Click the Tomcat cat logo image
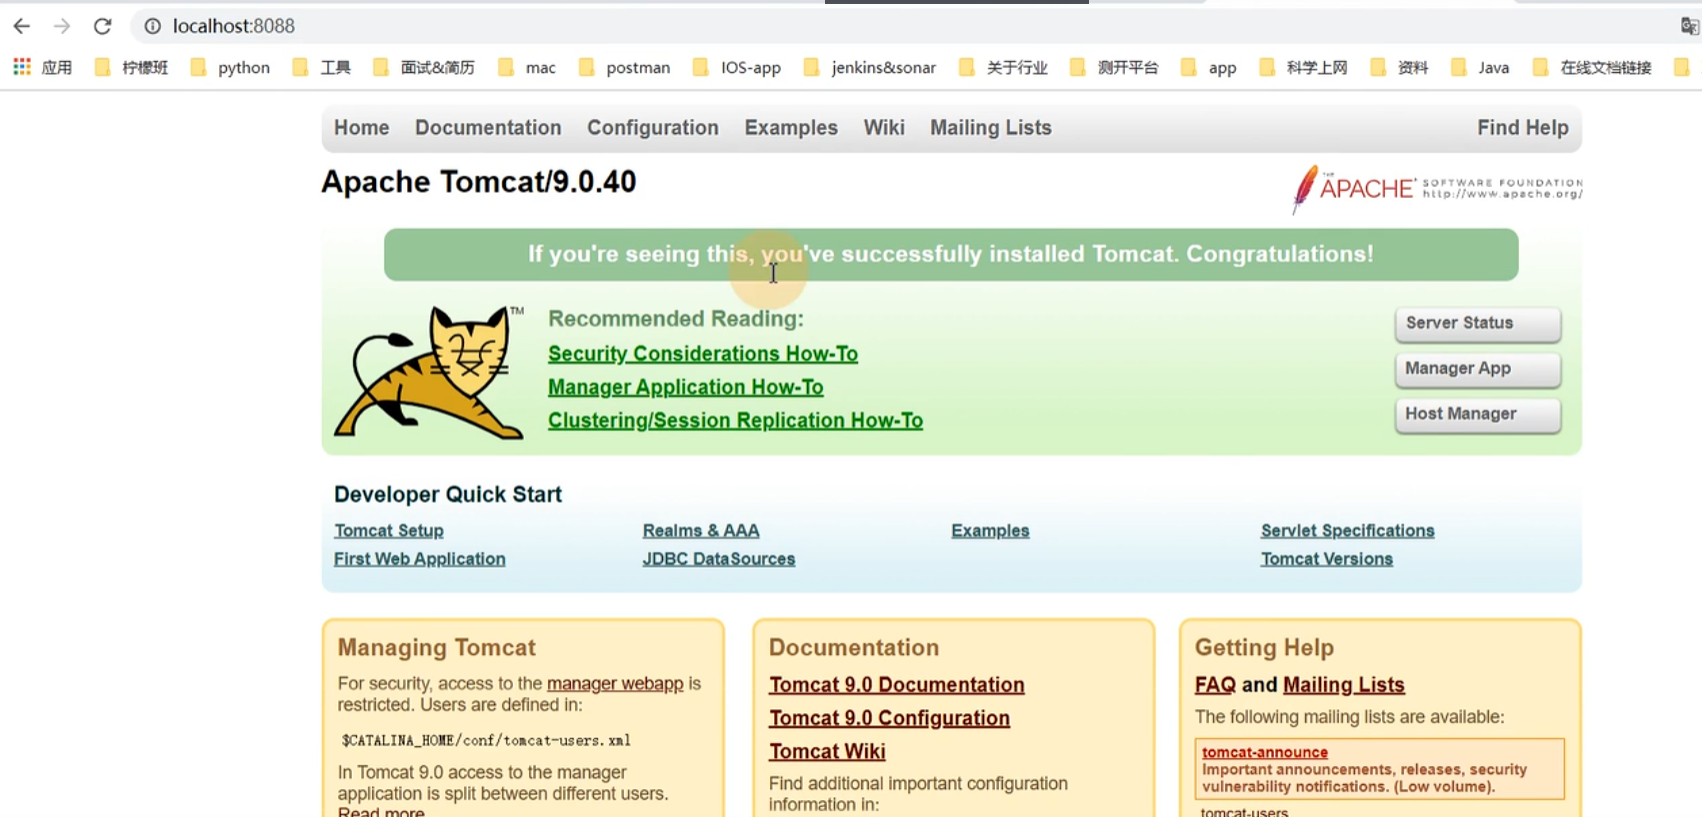This screenshot has height=817, width=1702. point(429,372)
